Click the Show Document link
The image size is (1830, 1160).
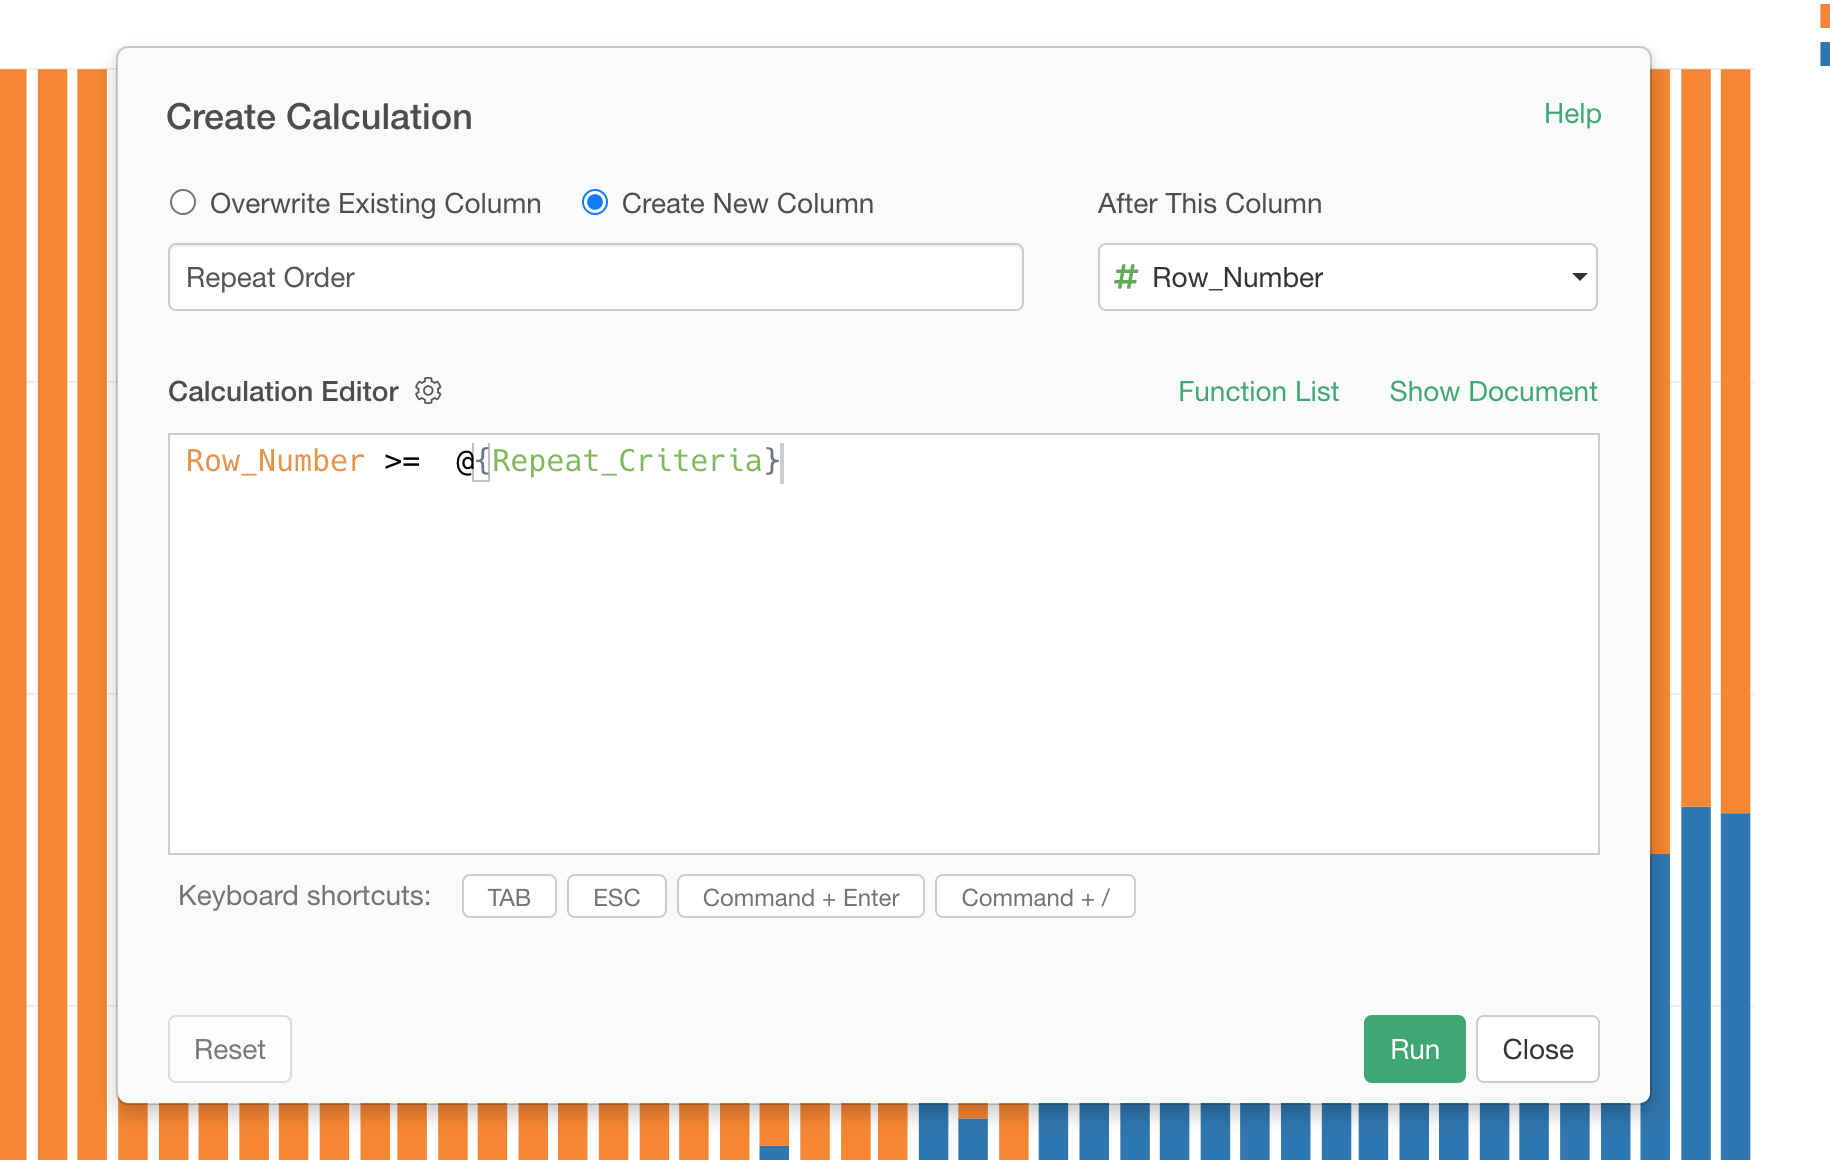(x=1493, y=391)
